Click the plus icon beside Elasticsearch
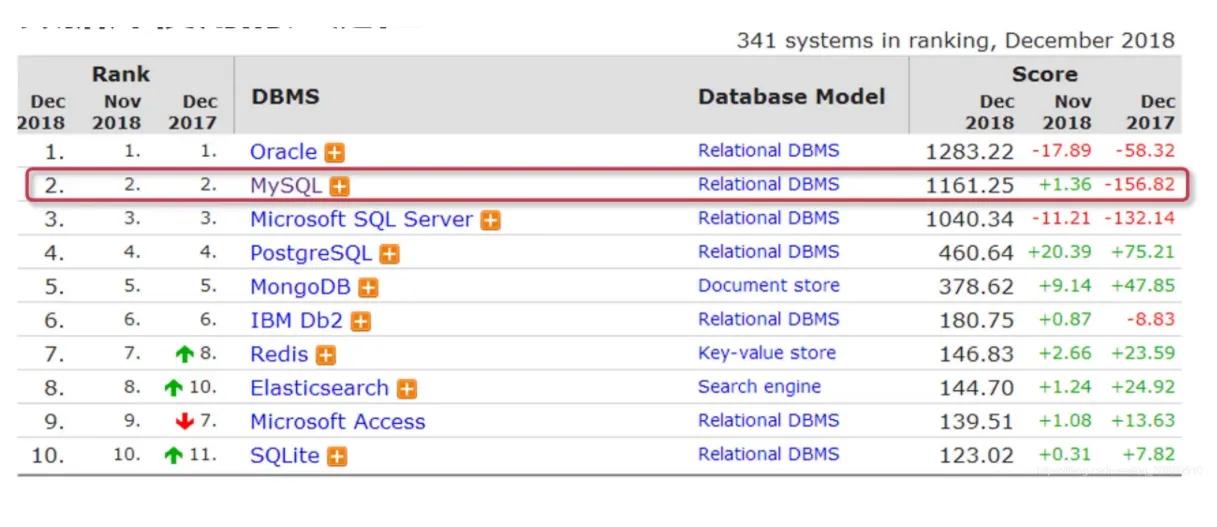Viewport: 1217px width, 527px height. tap(406, 389)
